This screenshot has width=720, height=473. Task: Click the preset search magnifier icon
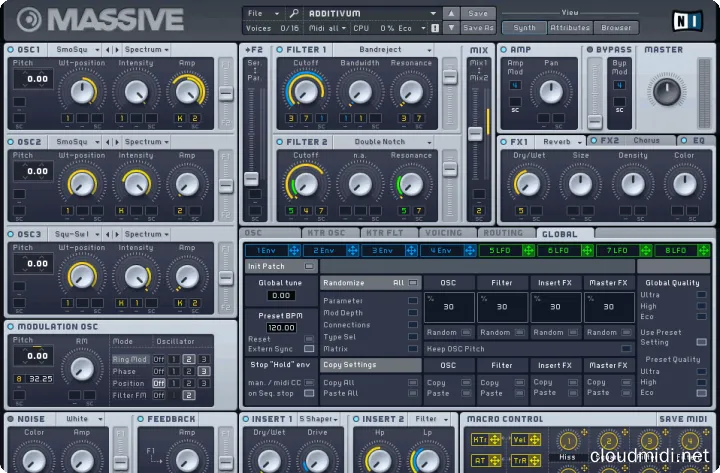294,14
